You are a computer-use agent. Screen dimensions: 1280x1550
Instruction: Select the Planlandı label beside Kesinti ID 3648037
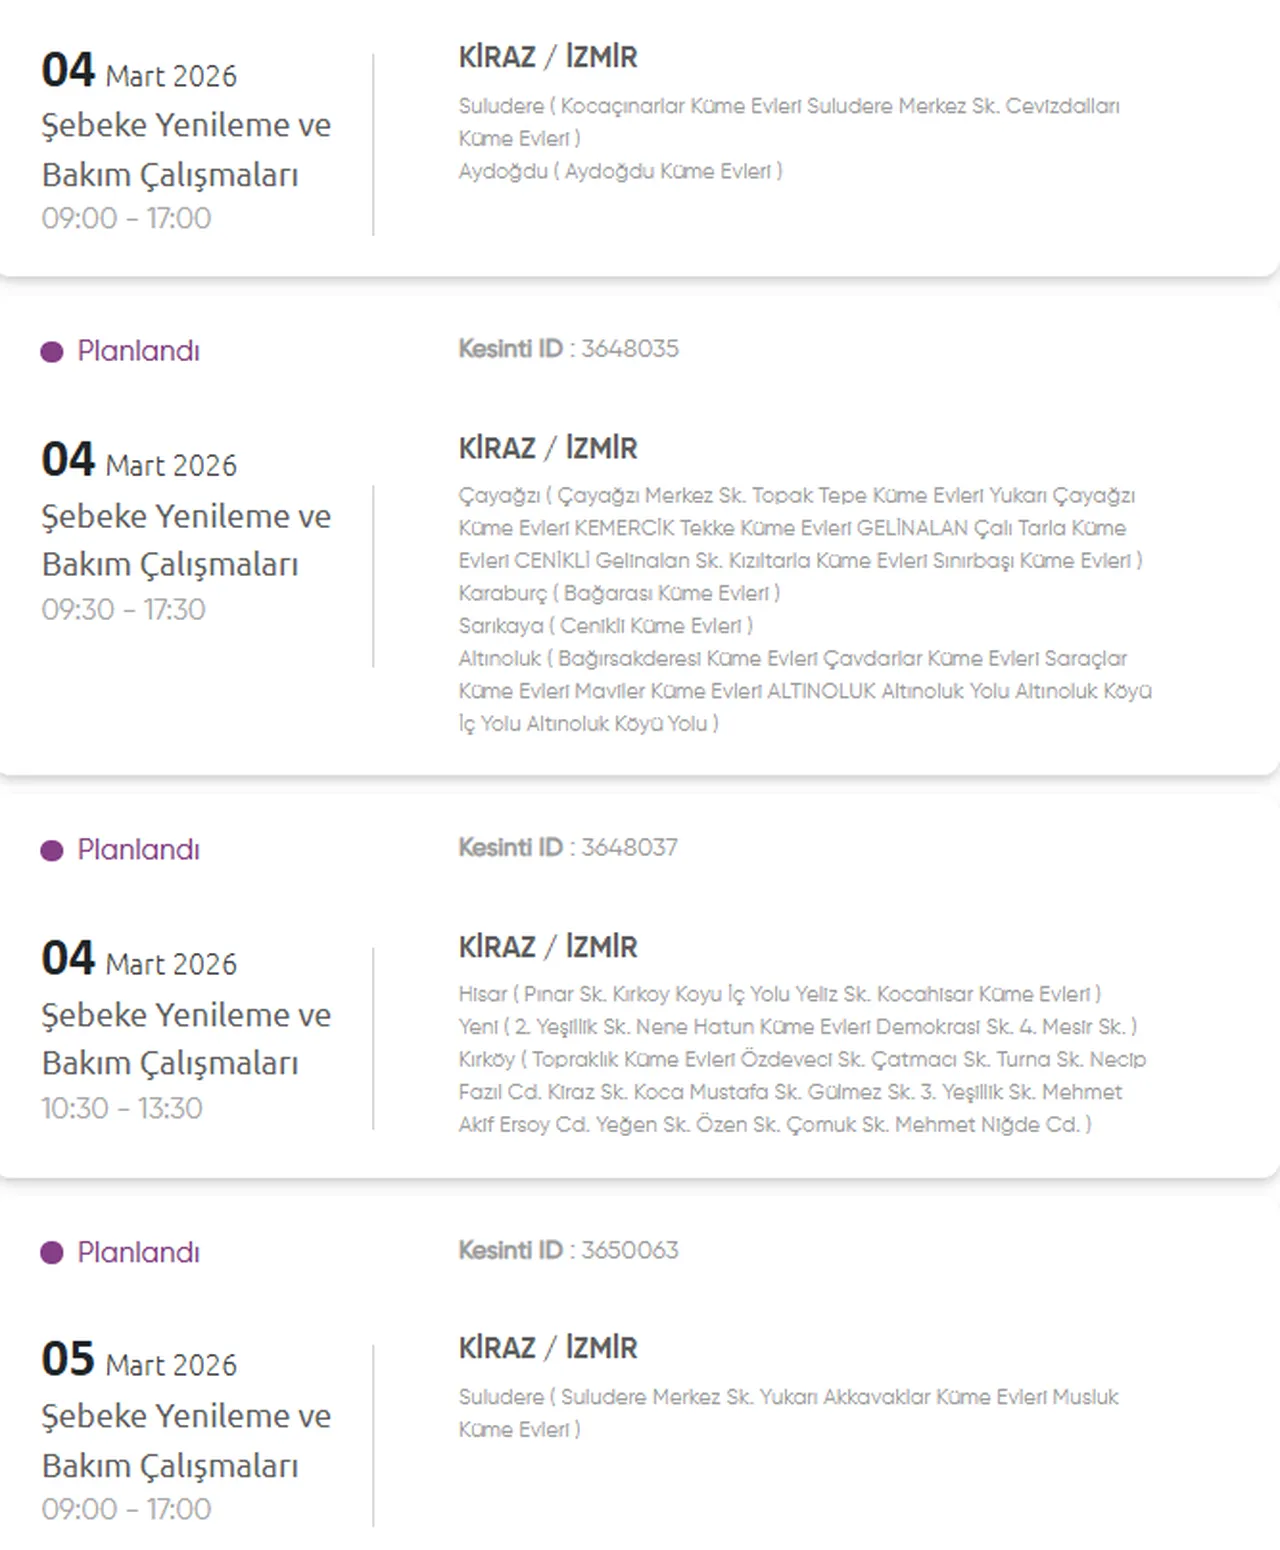[138, 850]
